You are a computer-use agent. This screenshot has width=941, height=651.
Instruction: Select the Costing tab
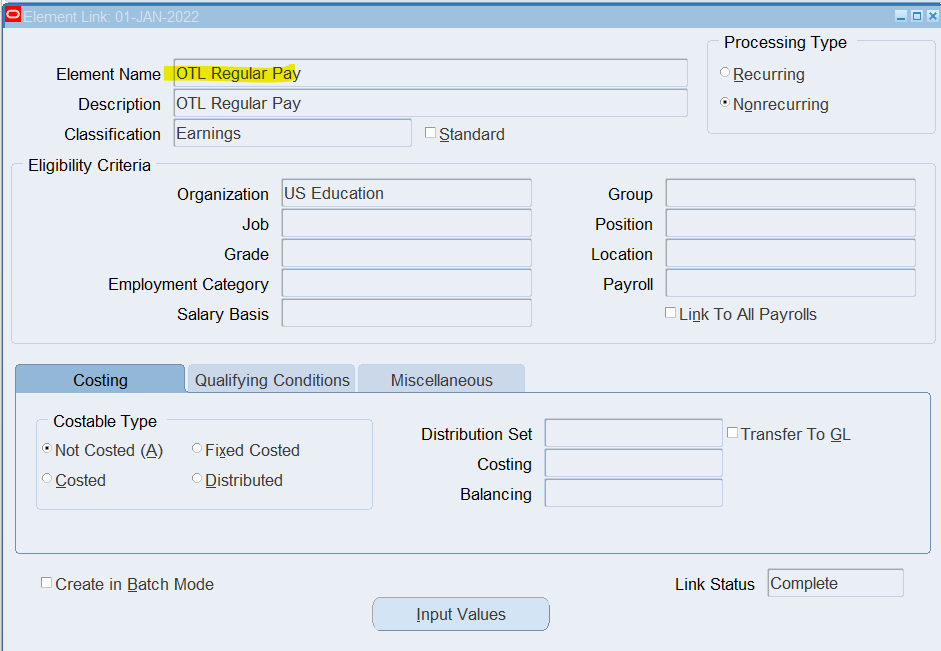pyautogui.click(x=100, y=380)
